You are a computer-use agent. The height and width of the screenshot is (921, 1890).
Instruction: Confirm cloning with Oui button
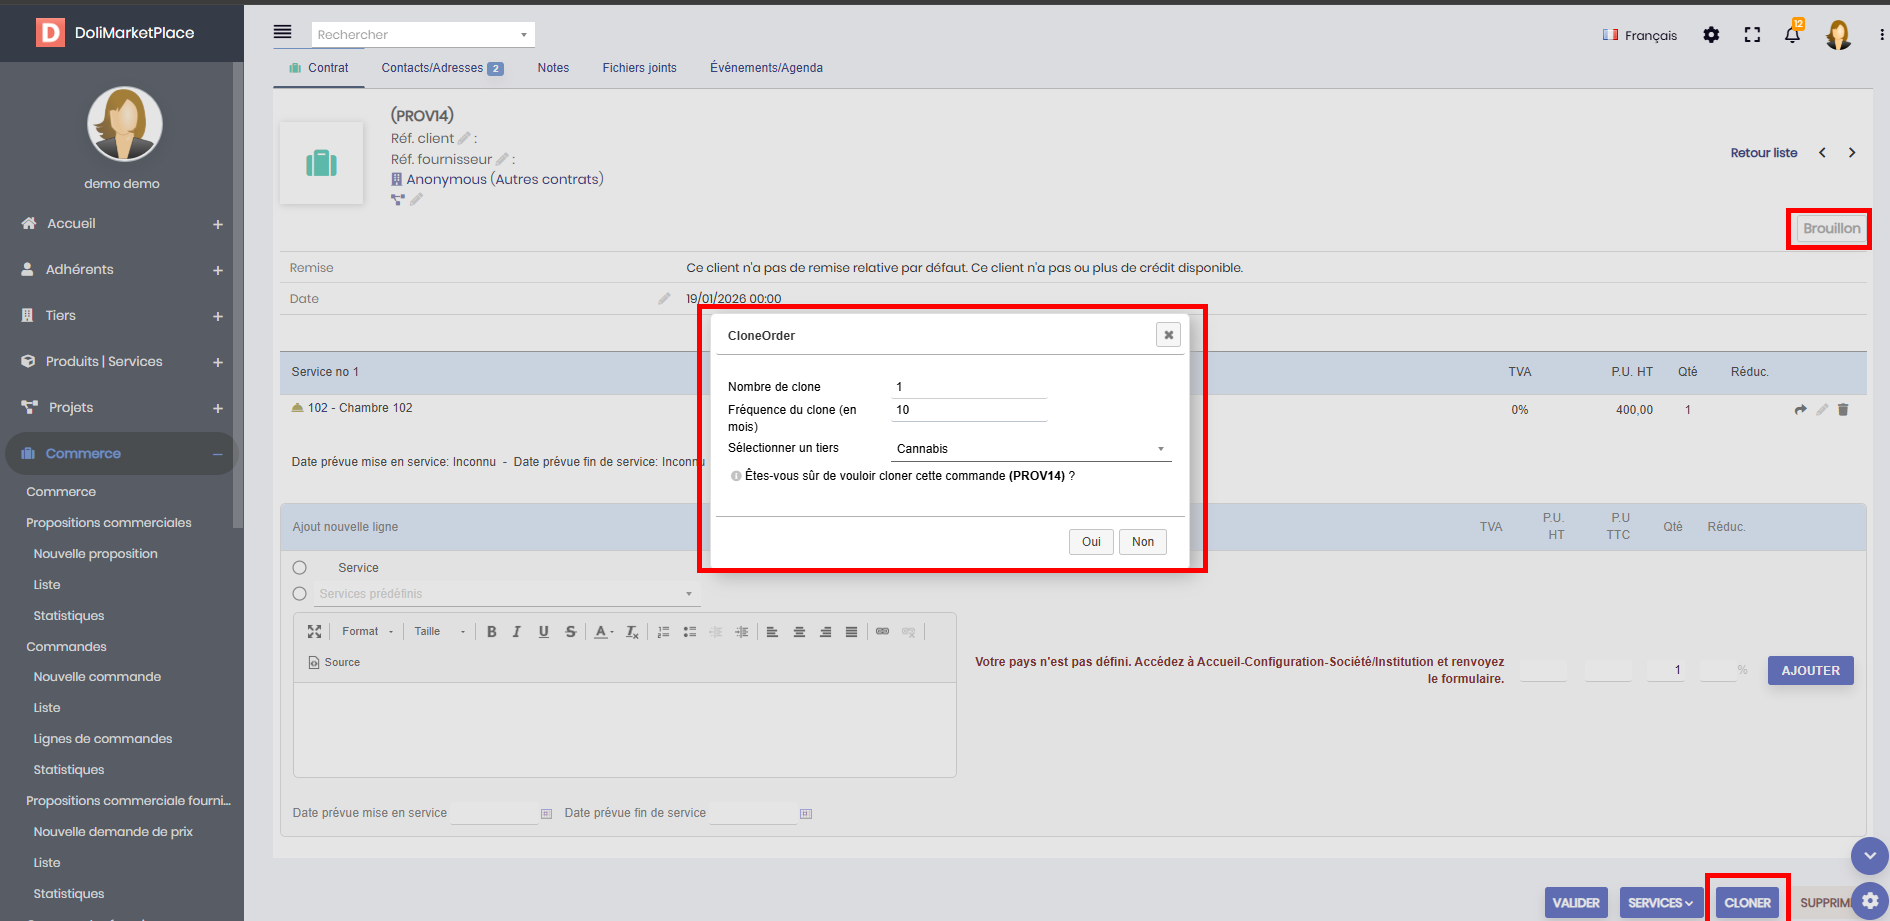pos(1091,542)
